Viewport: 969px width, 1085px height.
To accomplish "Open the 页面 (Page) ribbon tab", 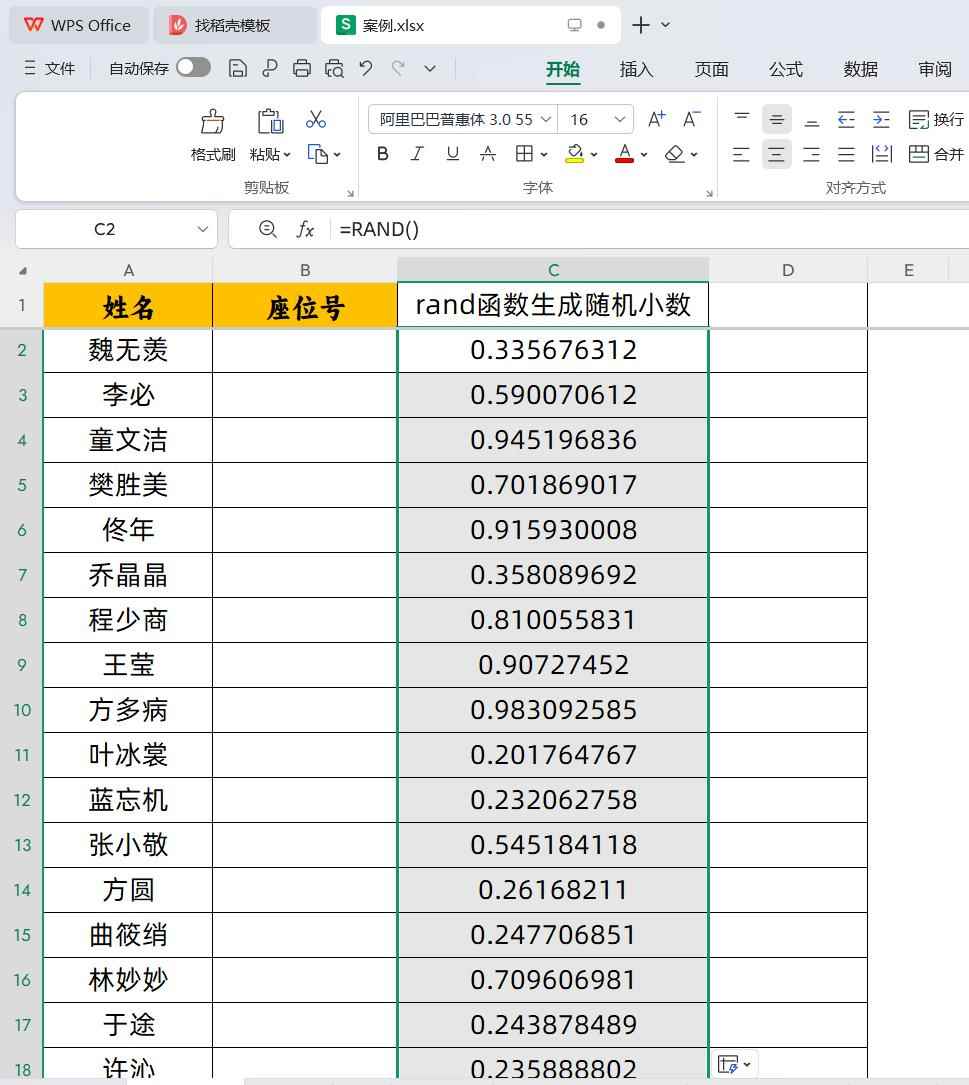I will pyautogui.click(x=712, y=69).
